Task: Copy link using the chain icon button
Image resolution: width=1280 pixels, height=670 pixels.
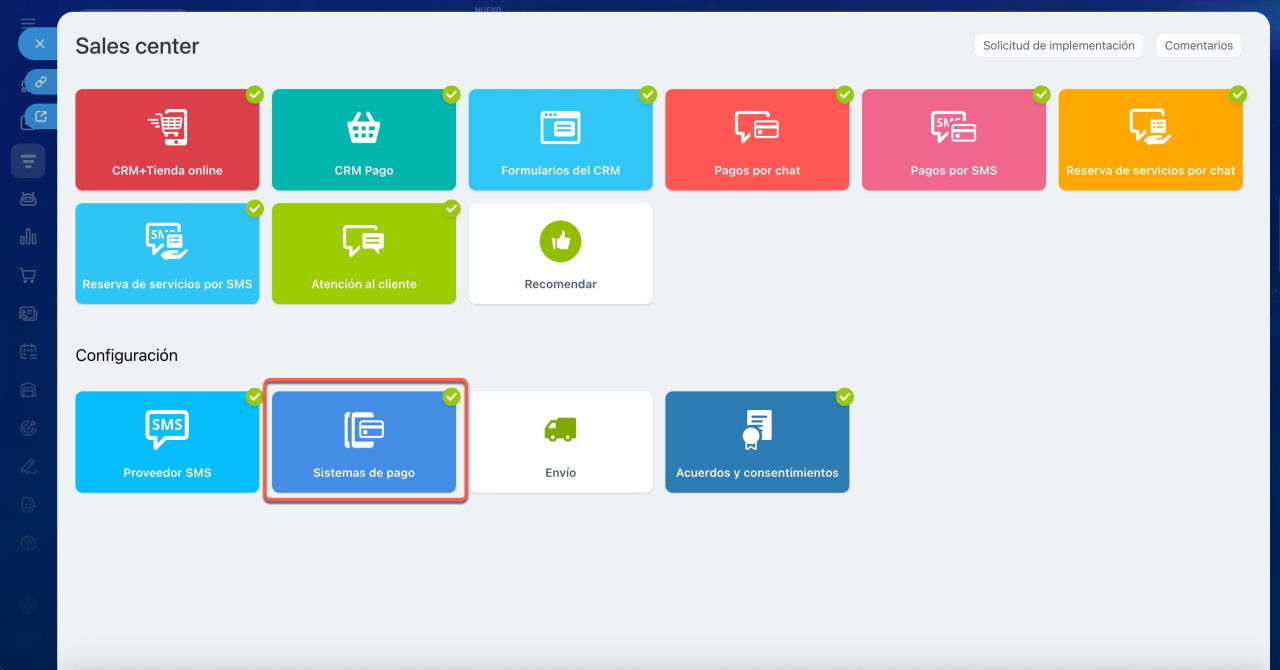Action: click(x=40, y=82)
